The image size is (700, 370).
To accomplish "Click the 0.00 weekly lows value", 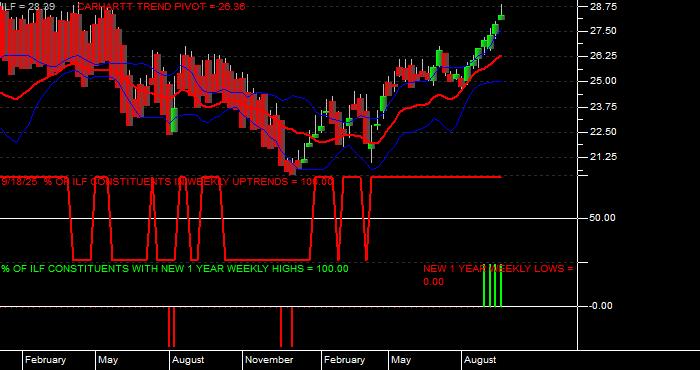I will (x=433, y=282).
